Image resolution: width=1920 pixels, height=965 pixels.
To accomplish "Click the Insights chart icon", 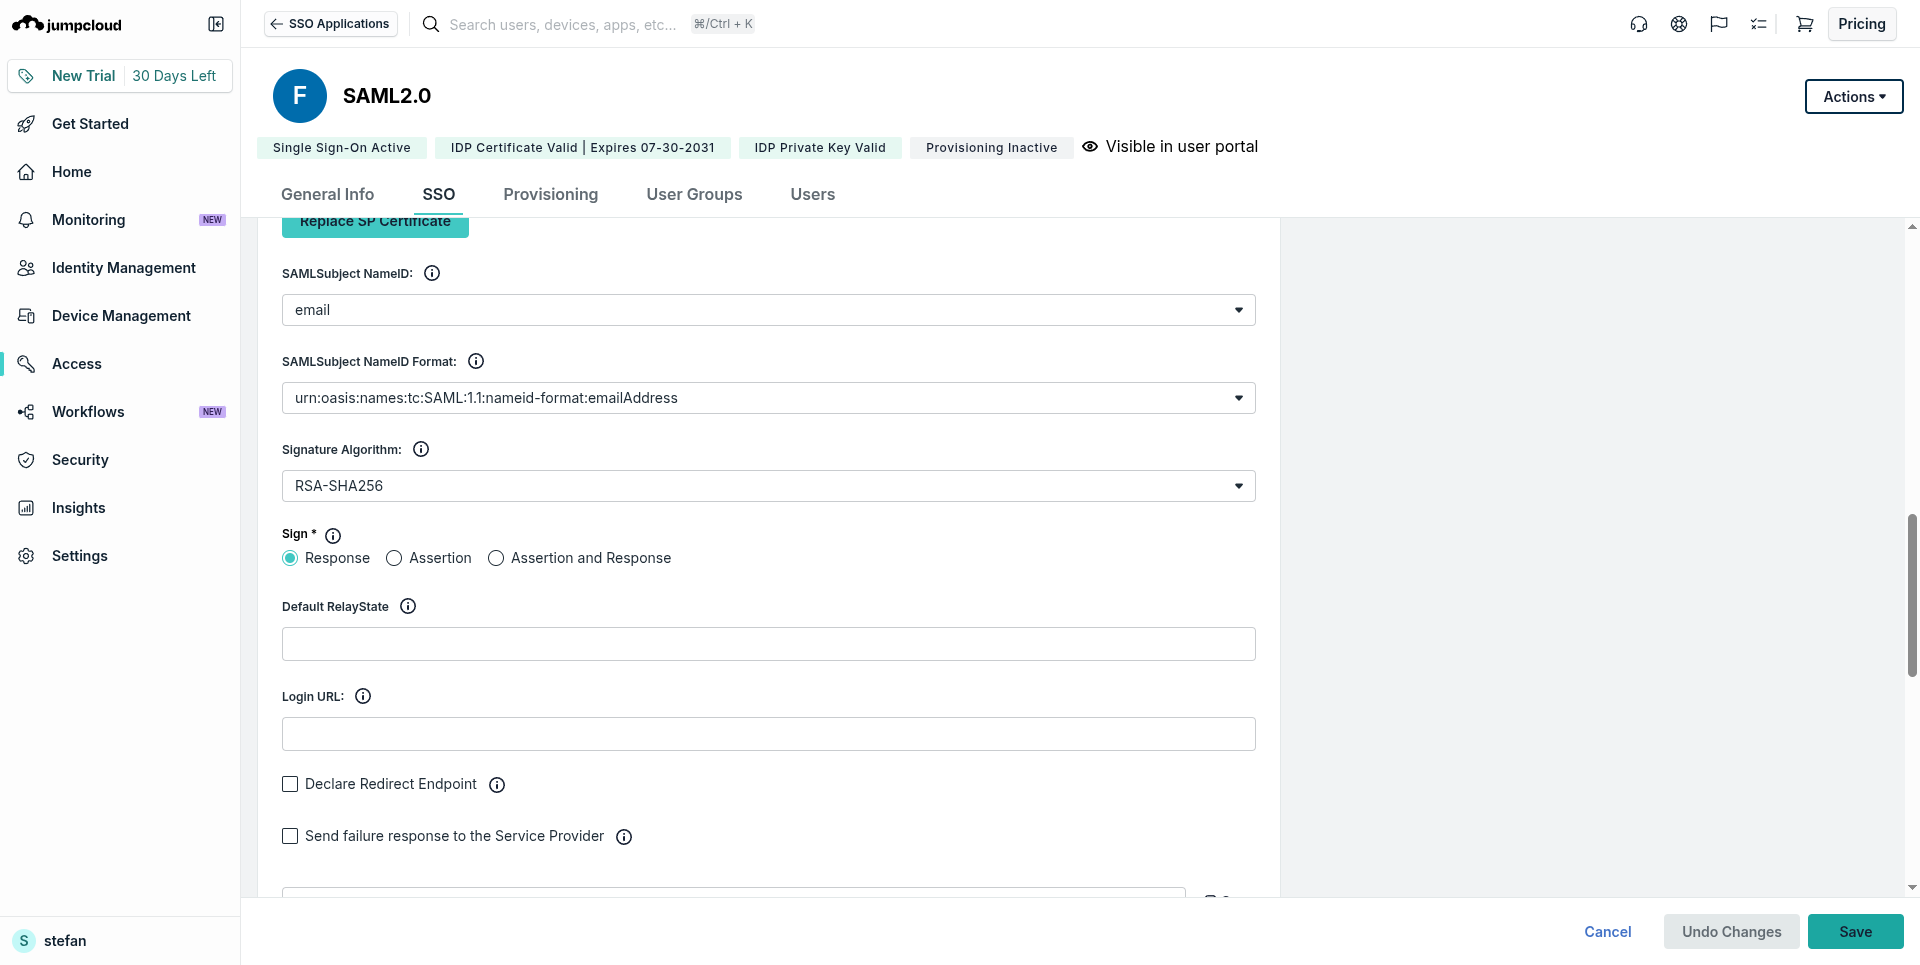I will (x=26, y=508).
